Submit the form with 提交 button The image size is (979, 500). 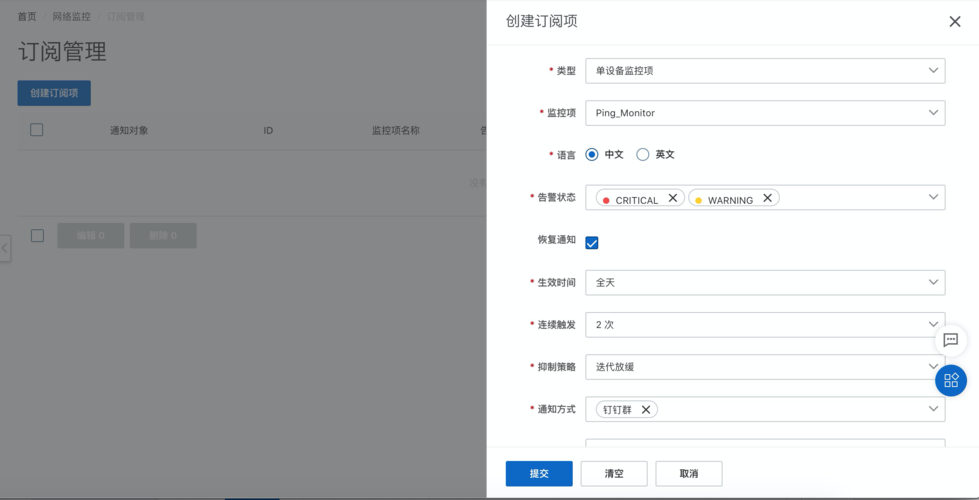(x=539, y=473)
